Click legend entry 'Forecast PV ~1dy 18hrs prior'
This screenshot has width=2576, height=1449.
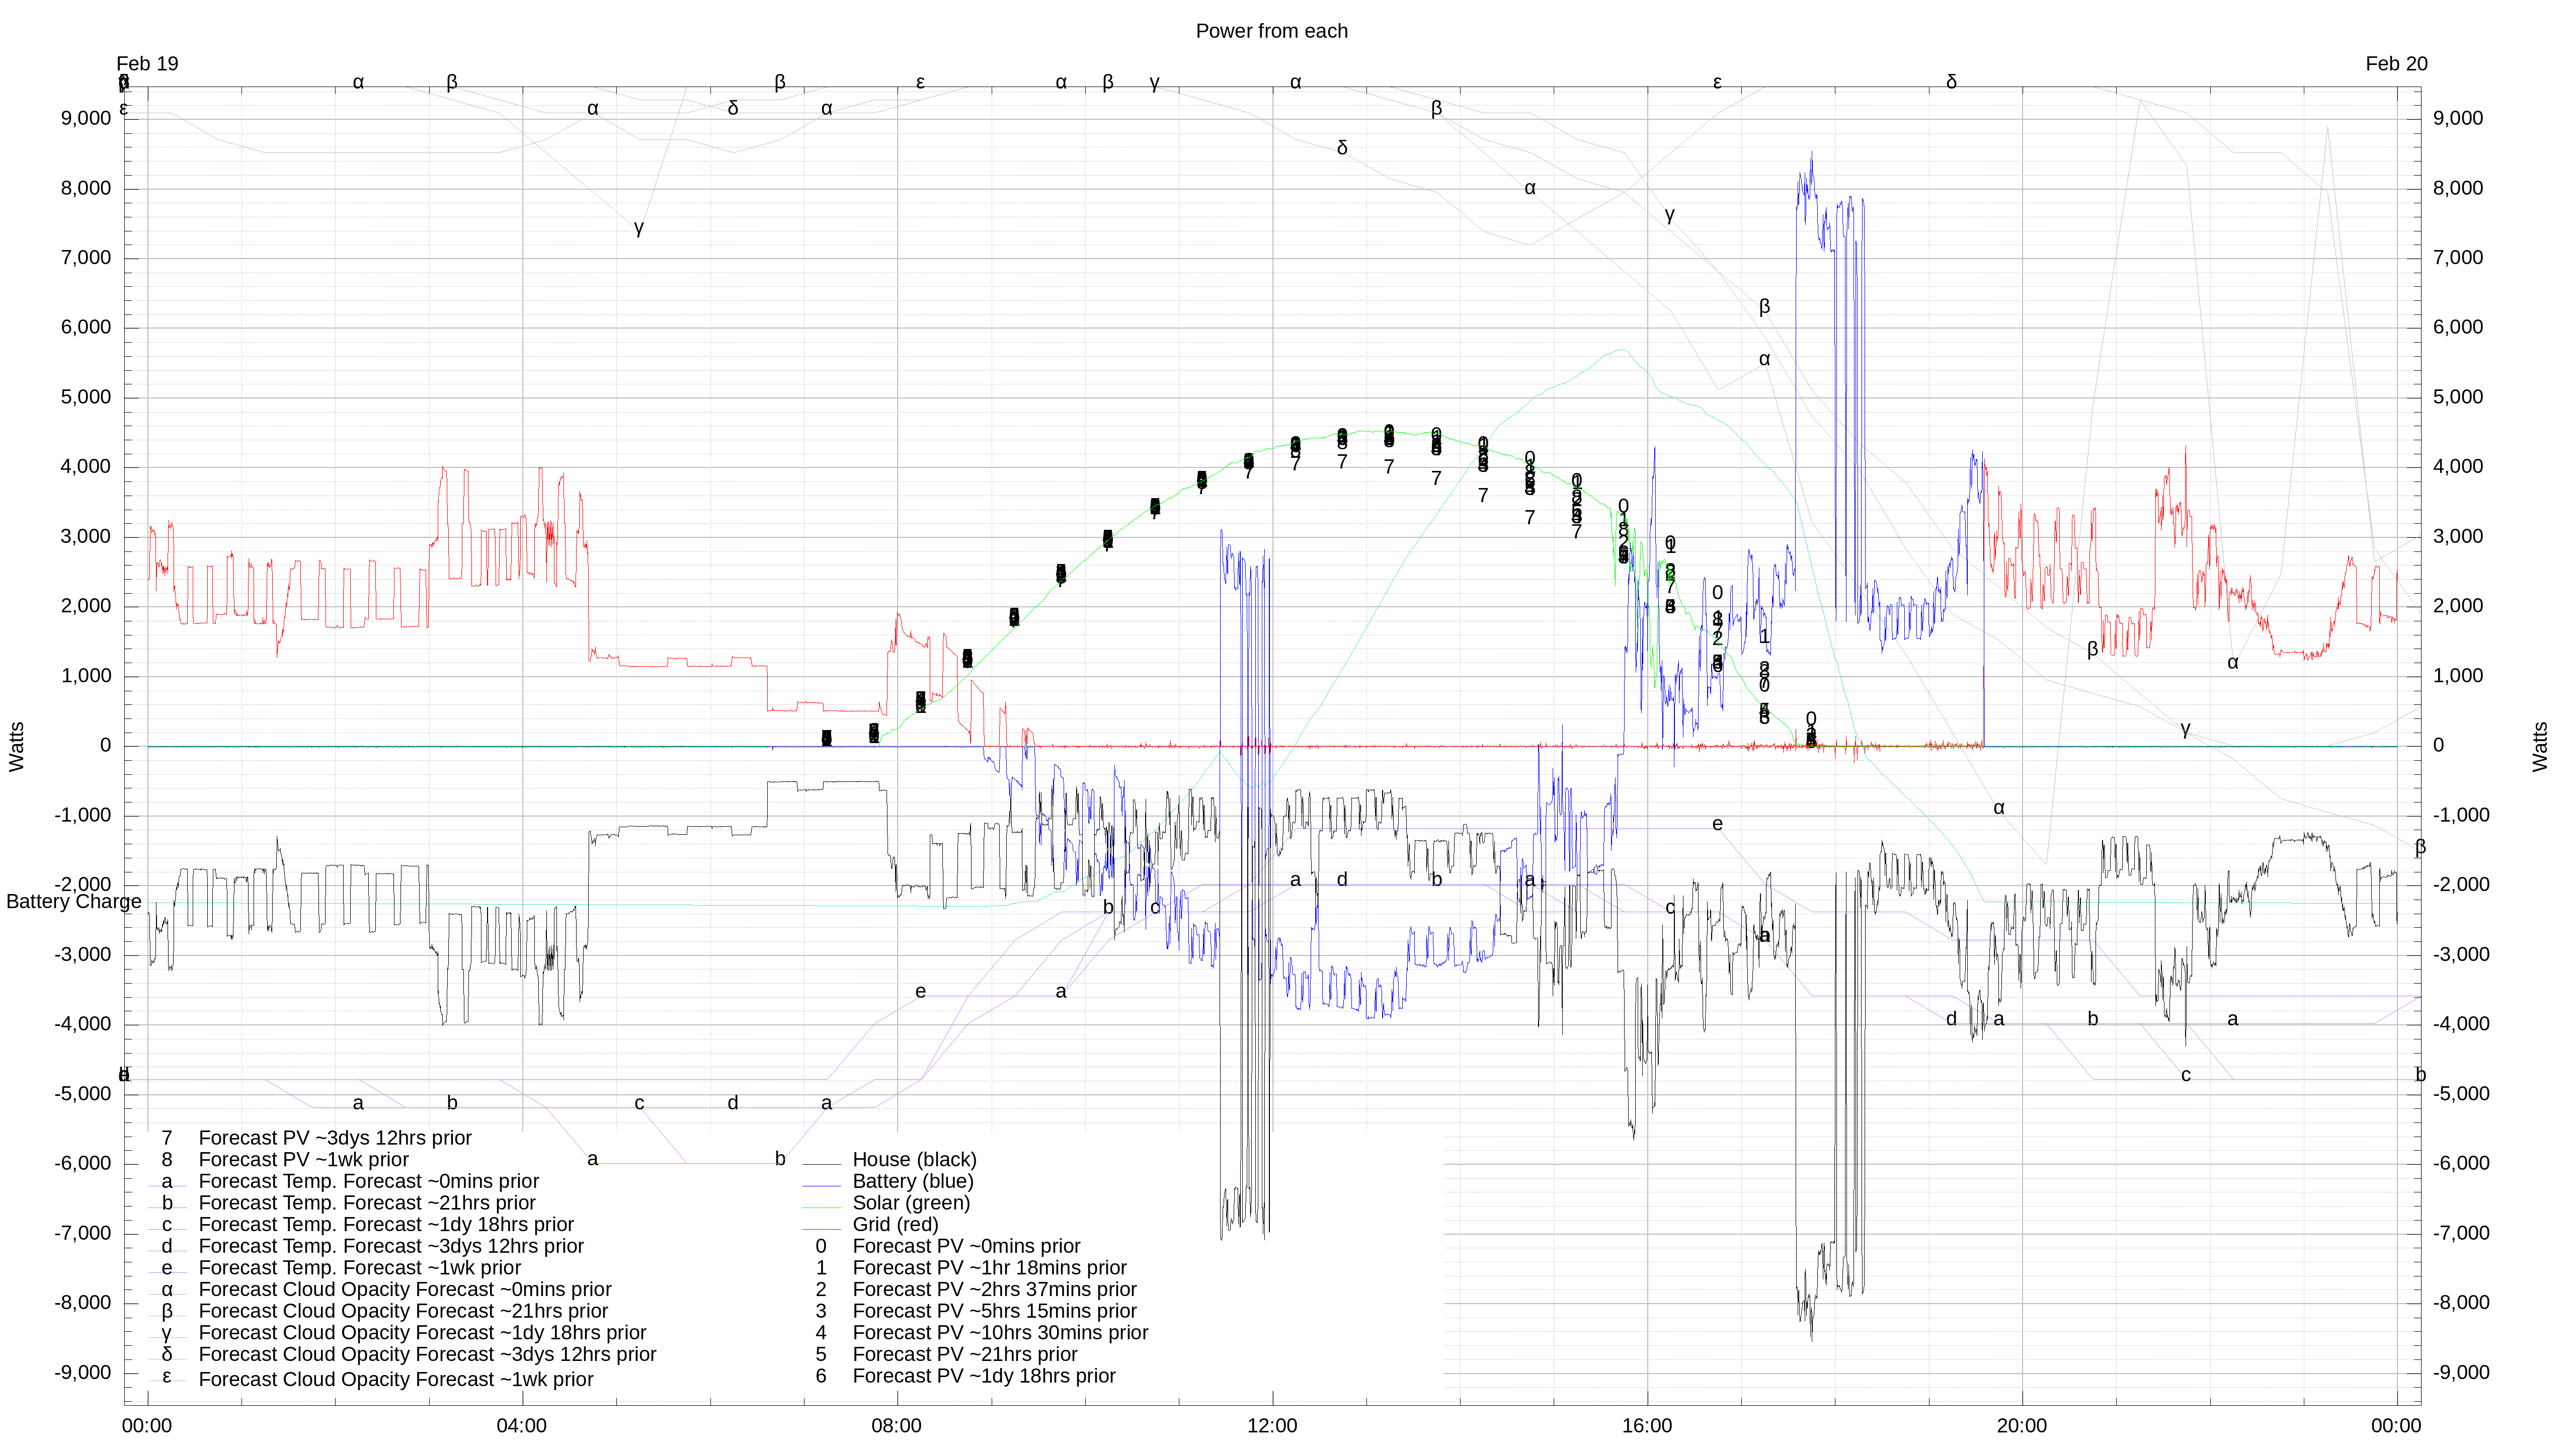984,1376
